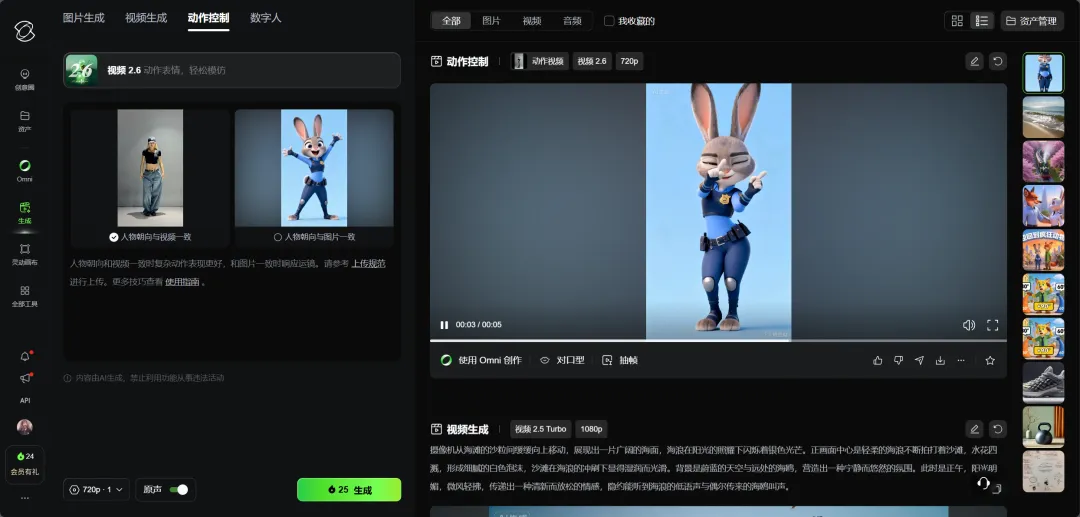Edit the 视频生成 task with pencil icon
Viewport: 1080px width, 517px height.
pyautogui.click(x=974, y=429)
